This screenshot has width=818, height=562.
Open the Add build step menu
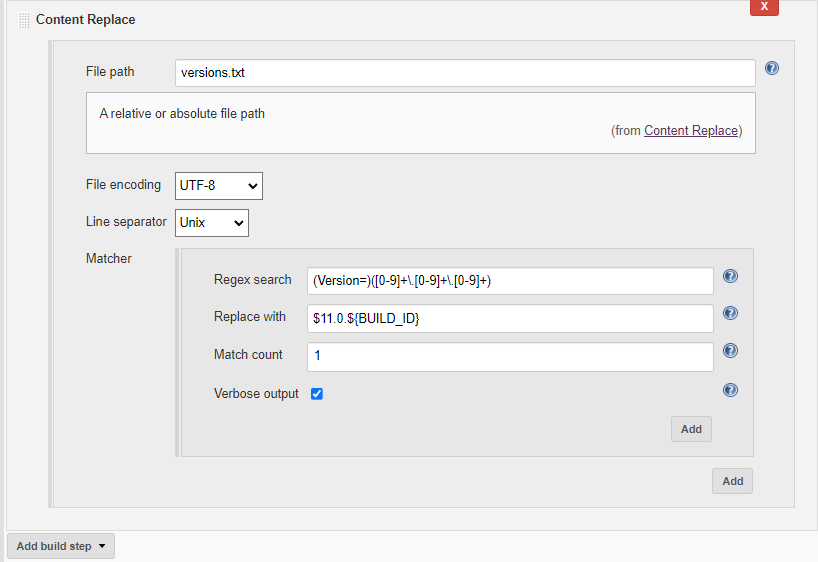[x=61, y=546]
